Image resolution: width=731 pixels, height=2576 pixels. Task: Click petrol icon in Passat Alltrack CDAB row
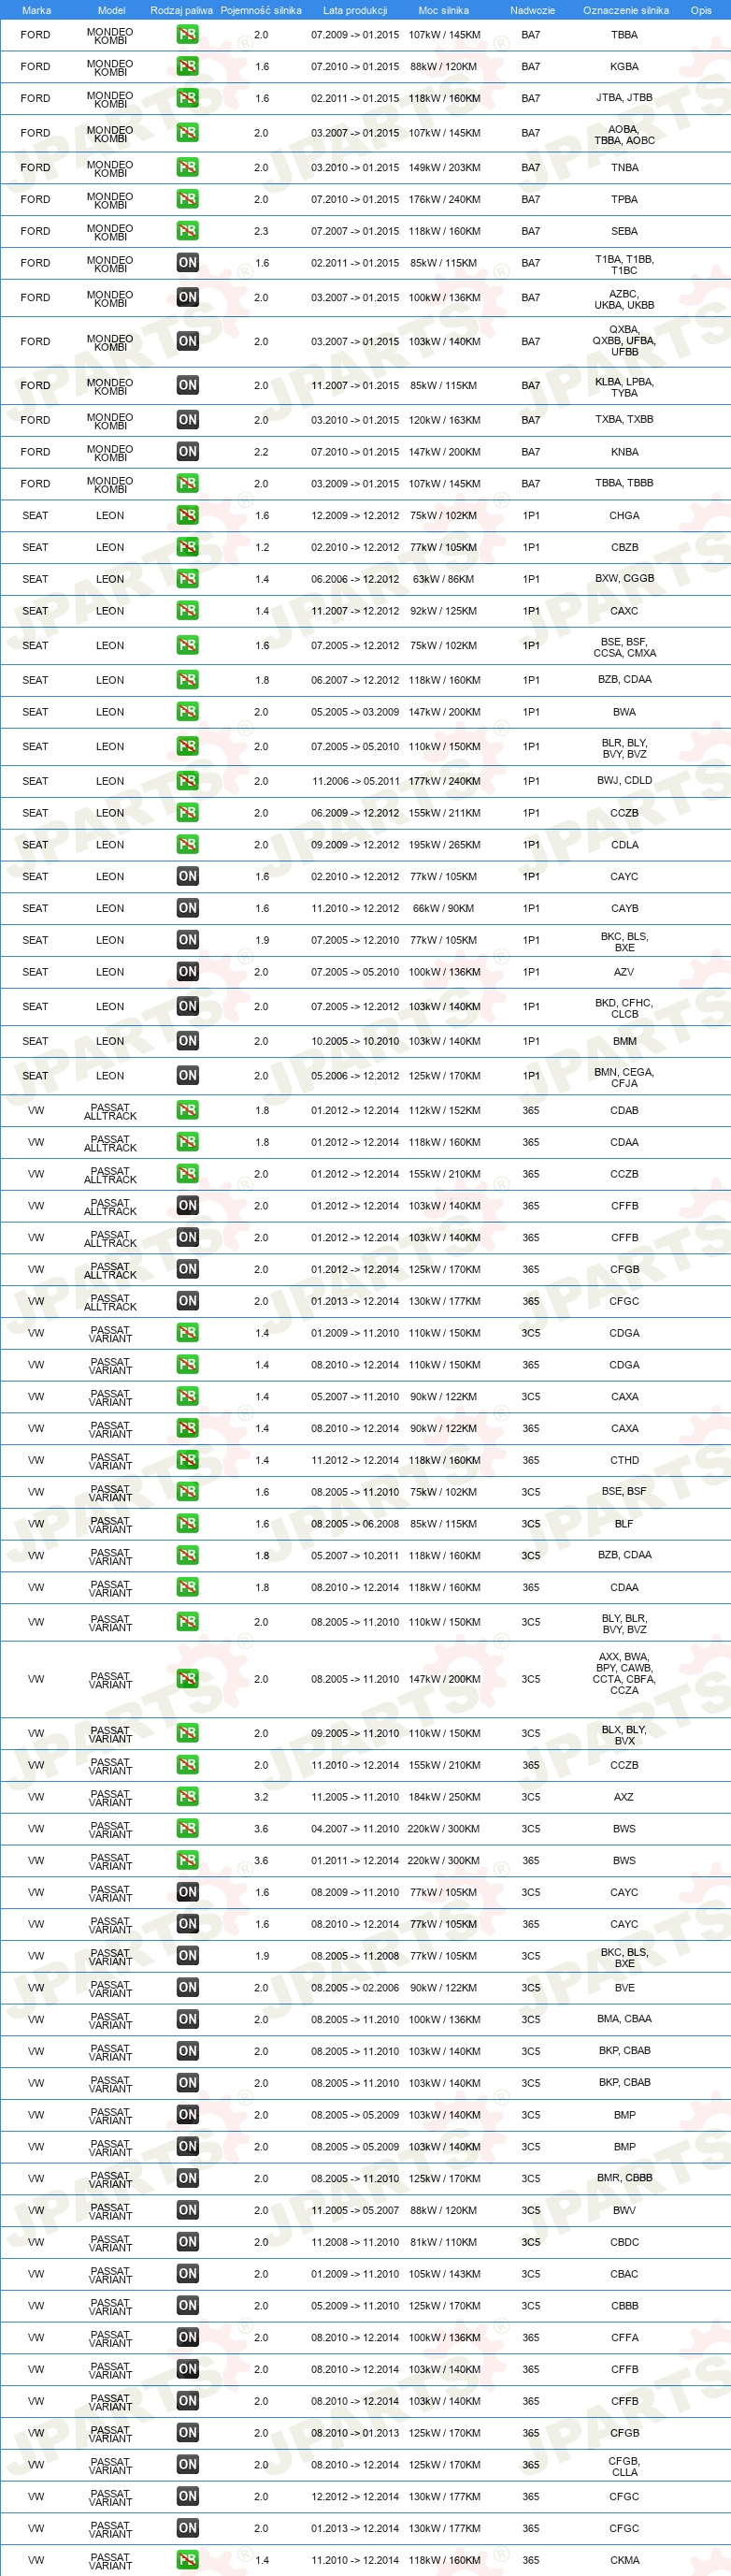[187, 1110]
